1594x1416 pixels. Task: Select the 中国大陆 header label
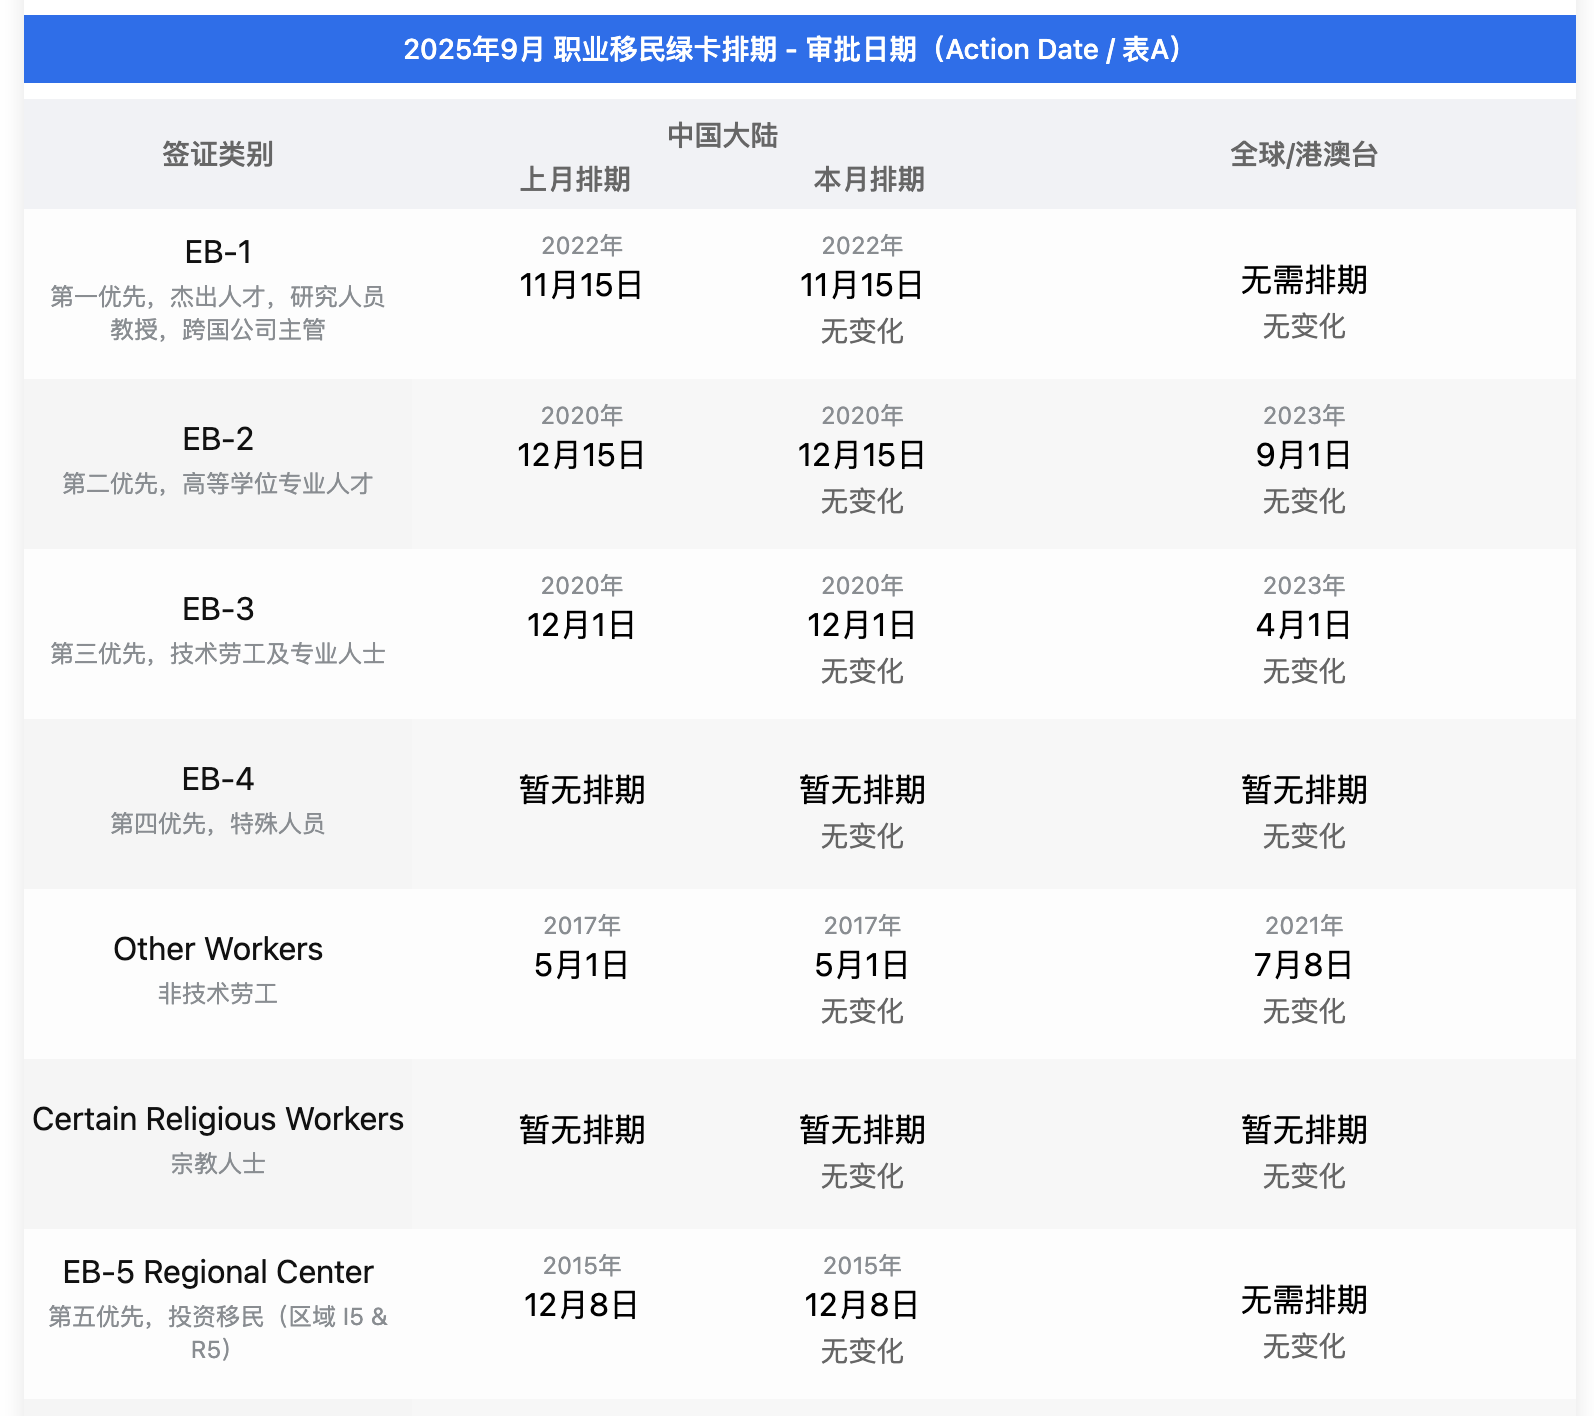coord(722,135)
